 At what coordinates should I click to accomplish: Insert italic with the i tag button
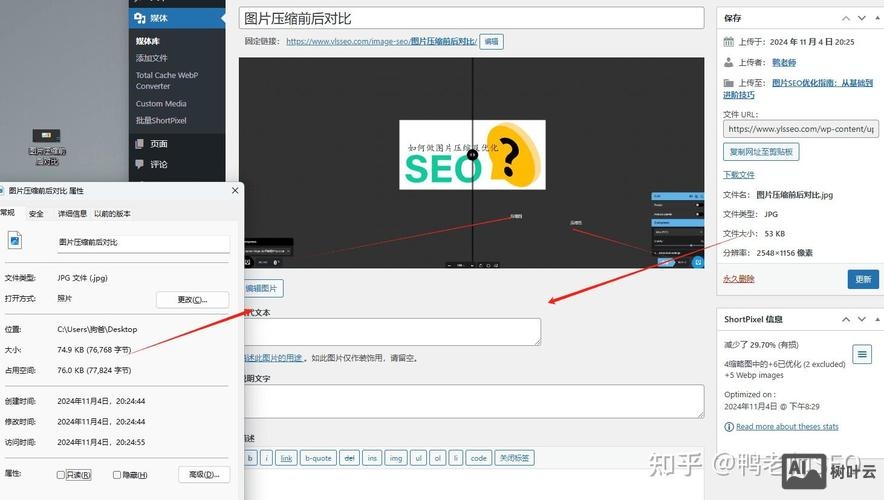click(267, 458)
